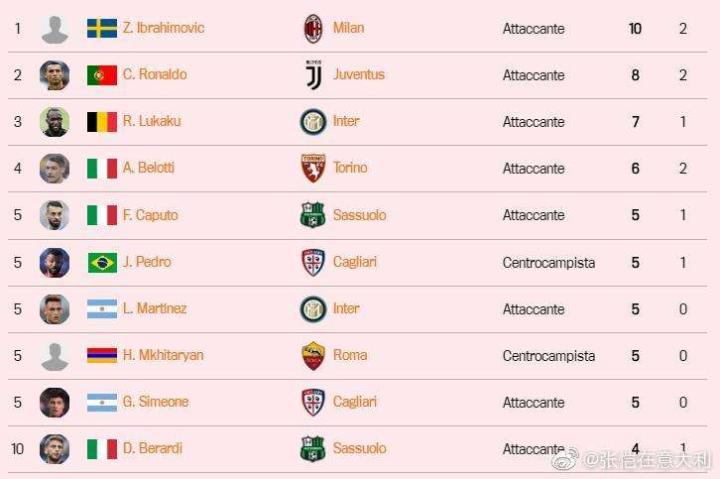Click the Milan club crest
The height and width of the screenshot is (479, 720).
(313, 28)
